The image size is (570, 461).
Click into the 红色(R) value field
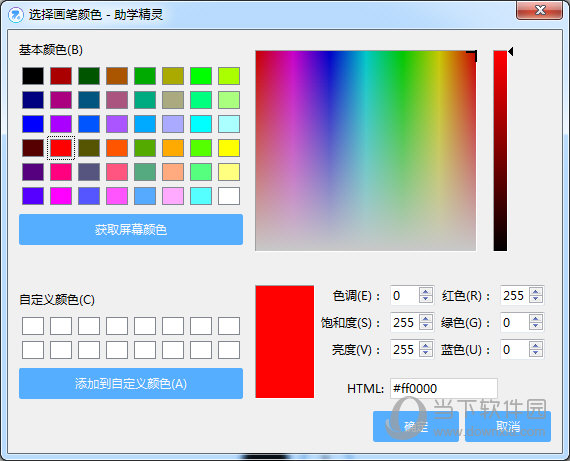(515, 295)
